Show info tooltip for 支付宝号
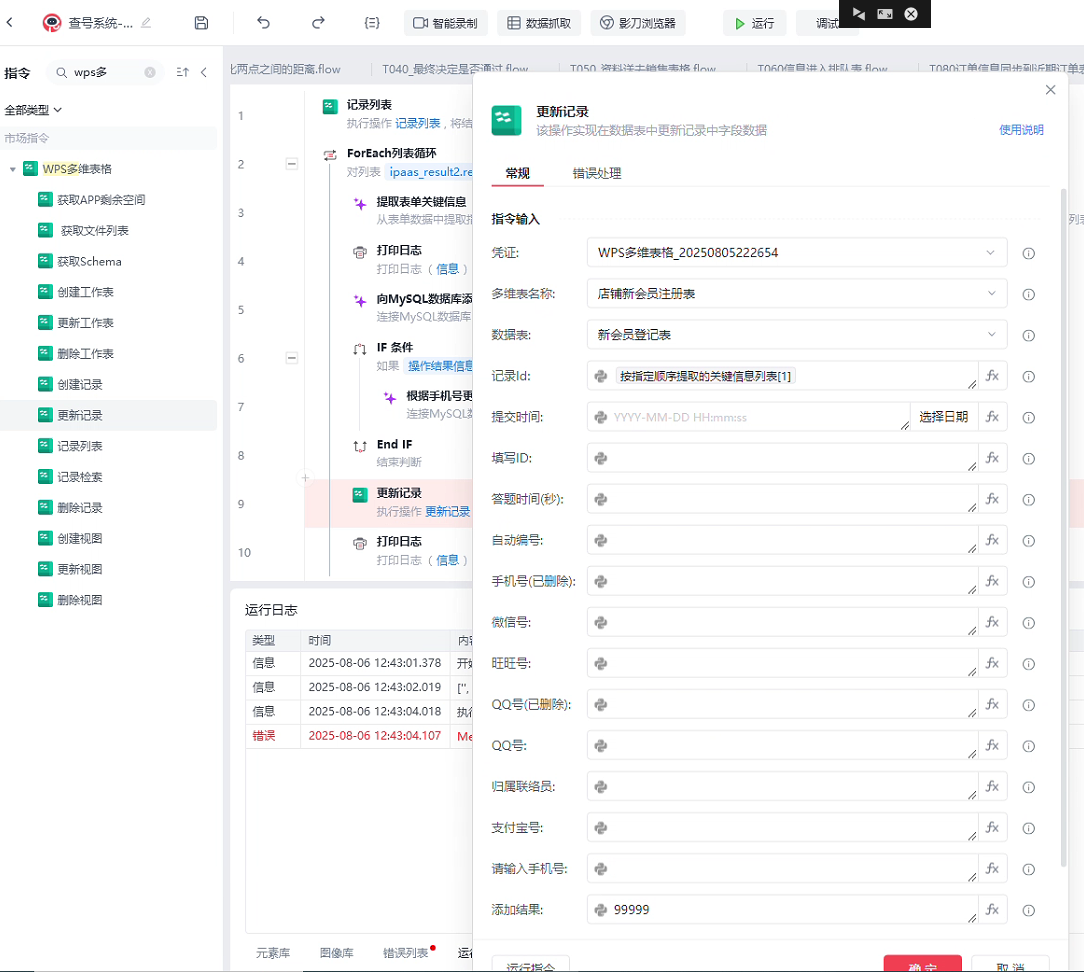This screenshot has height=972, width=1084. click(1029, 828)
